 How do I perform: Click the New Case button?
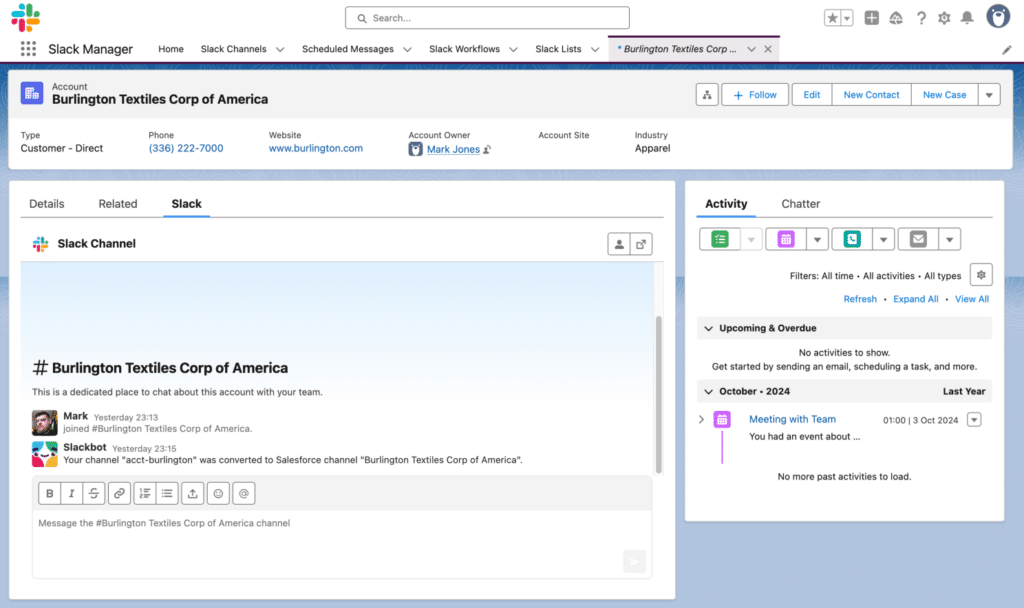coord(944,95)
